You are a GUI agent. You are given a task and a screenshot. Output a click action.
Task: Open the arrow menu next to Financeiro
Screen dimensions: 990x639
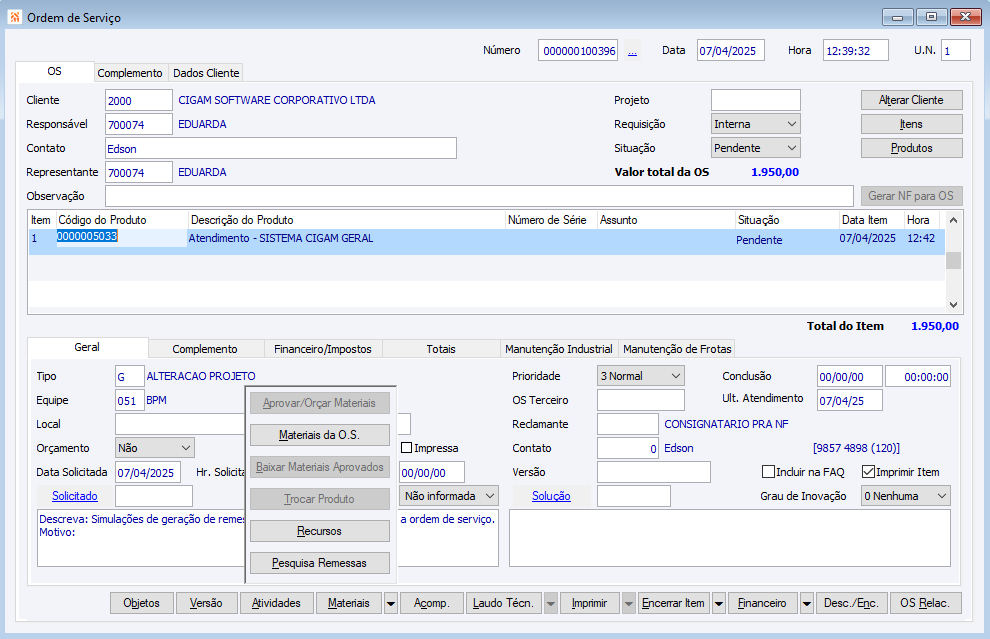(806, 603)
